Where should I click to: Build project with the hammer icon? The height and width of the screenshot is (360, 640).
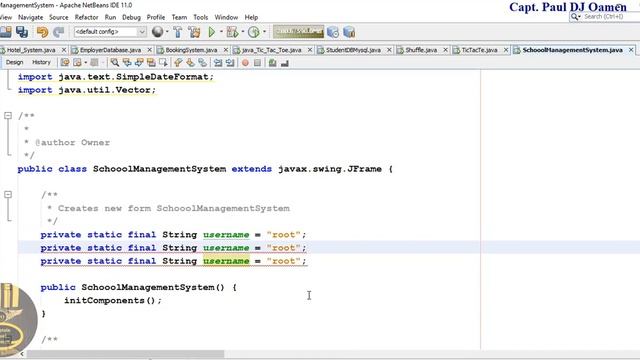pos(178,32)
